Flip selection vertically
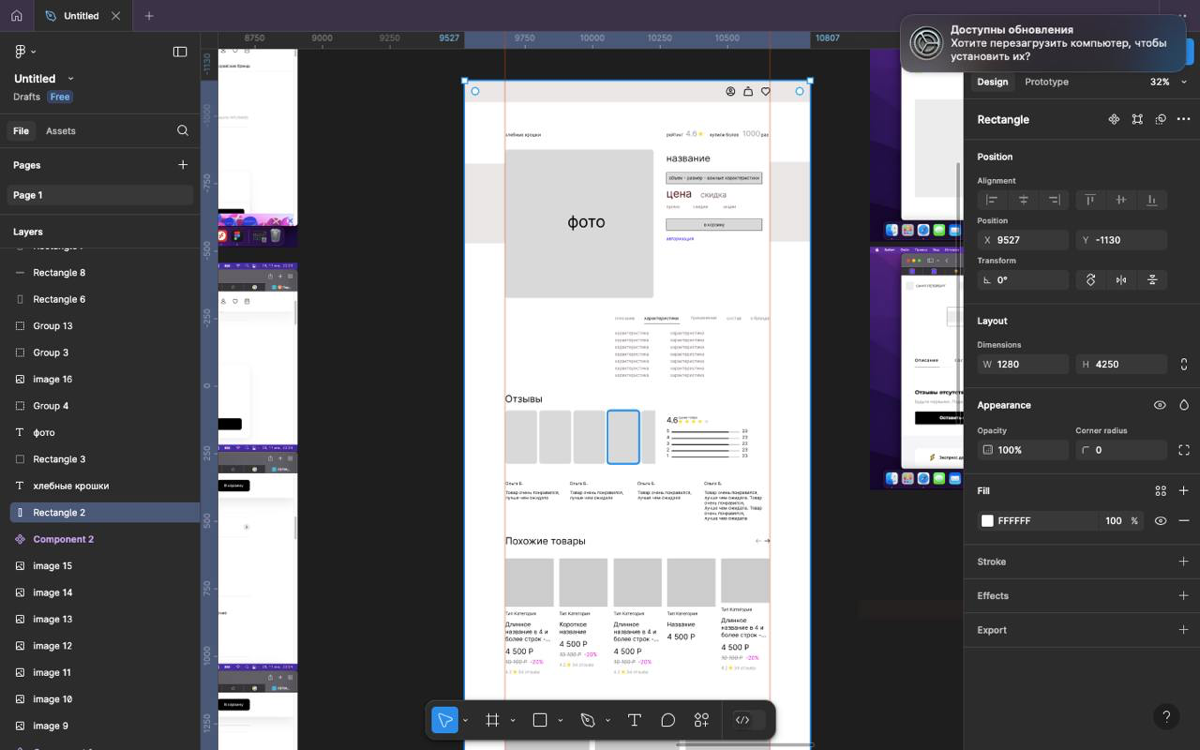This screenshot has height=750, width=1200. click(1152, 280)
